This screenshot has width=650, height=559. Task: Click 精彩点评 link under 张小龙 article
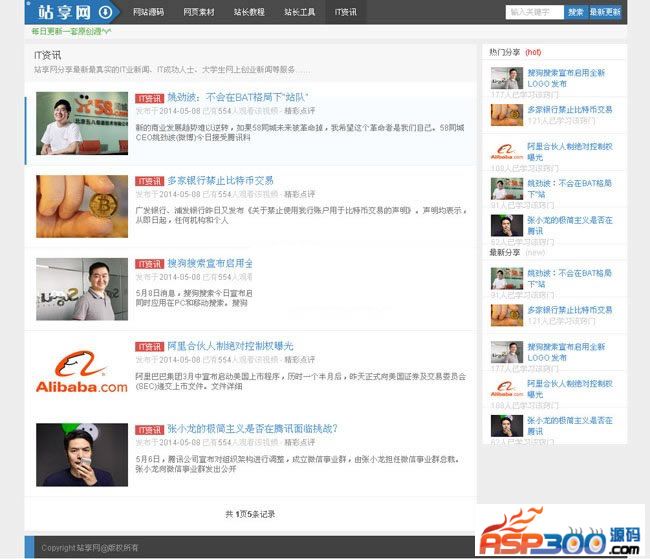300,442
